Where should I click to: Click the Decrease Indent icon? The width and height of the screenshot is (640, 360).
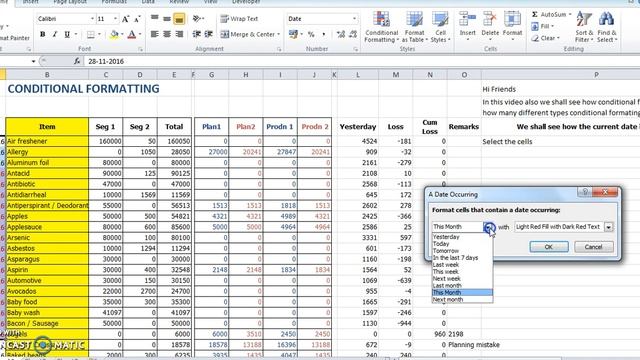tap(196, 34)
